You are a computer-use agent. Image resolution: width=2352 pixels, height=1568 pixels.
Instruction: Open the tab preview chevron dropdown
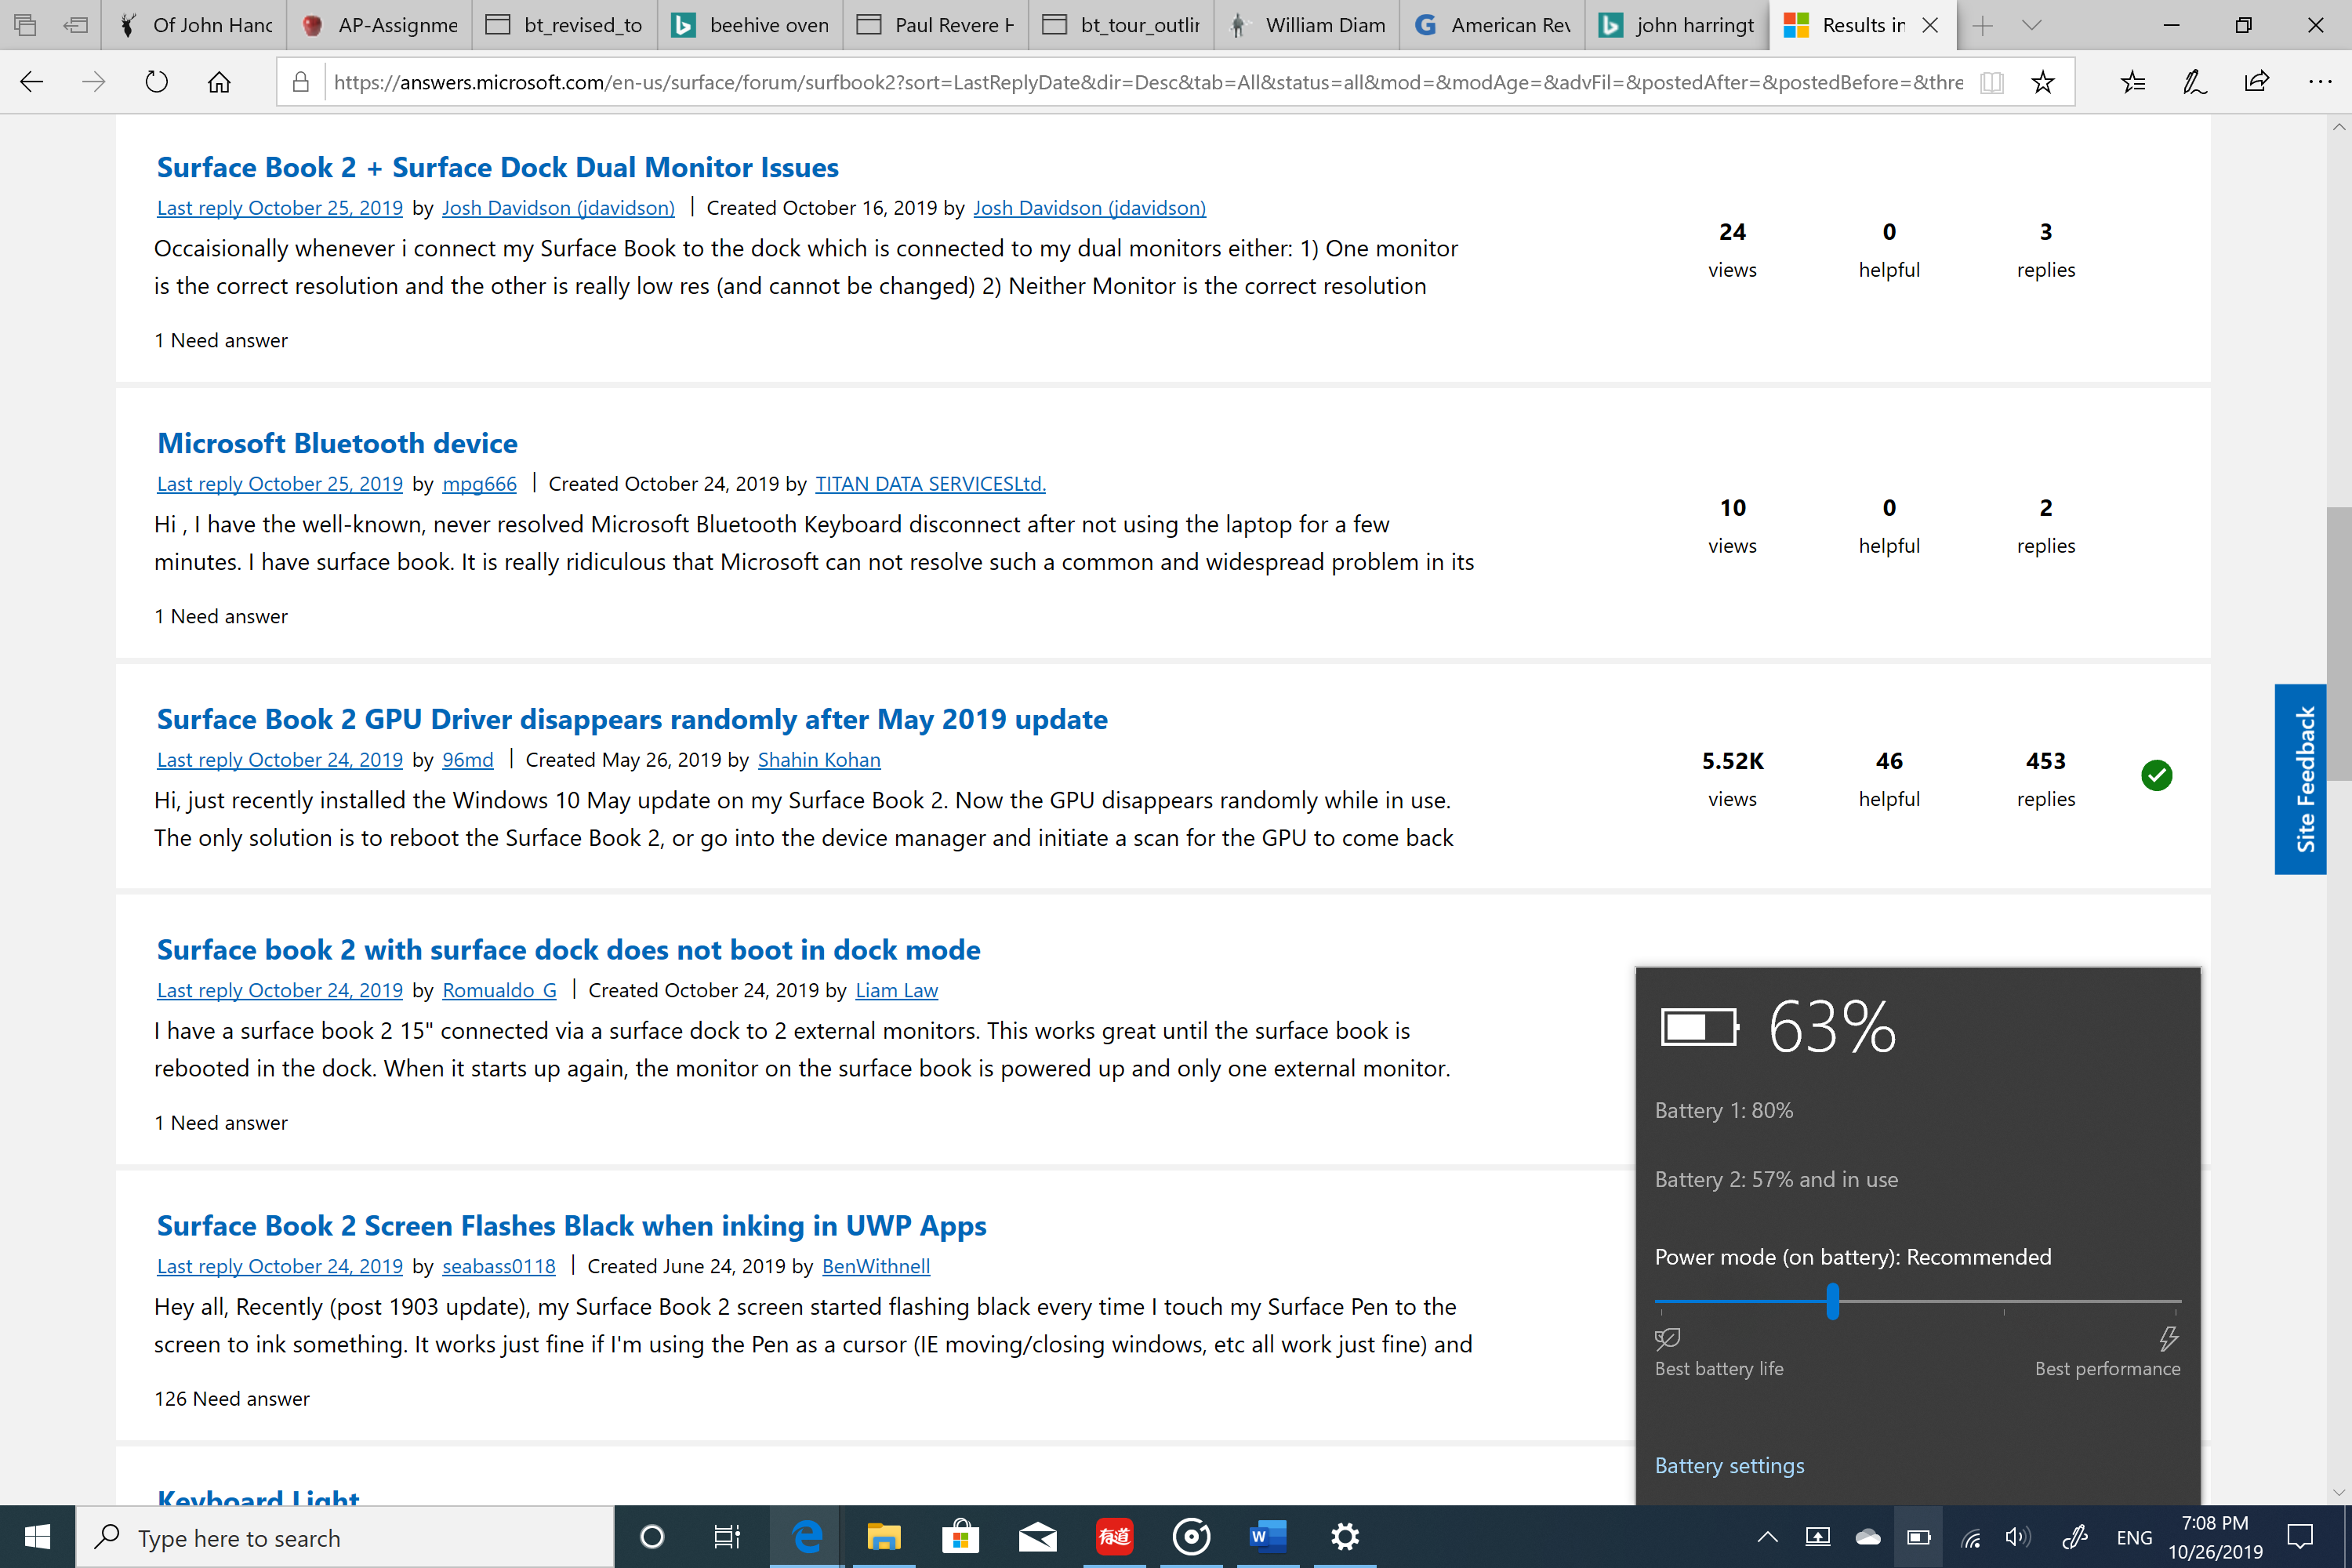(x=2031, y=25)
